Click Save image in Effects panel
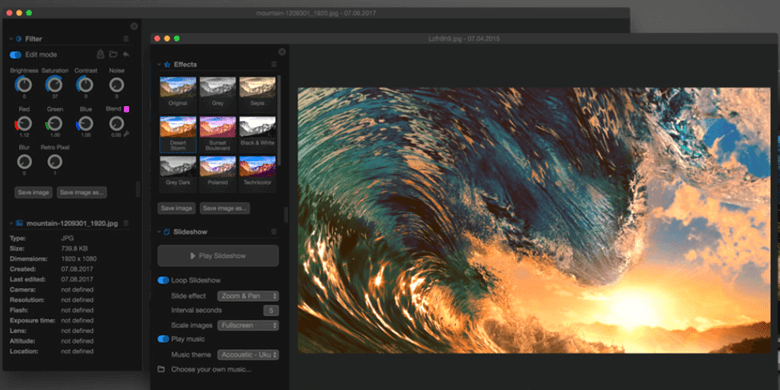Viewport: 780px width, 390px height. 176,208
